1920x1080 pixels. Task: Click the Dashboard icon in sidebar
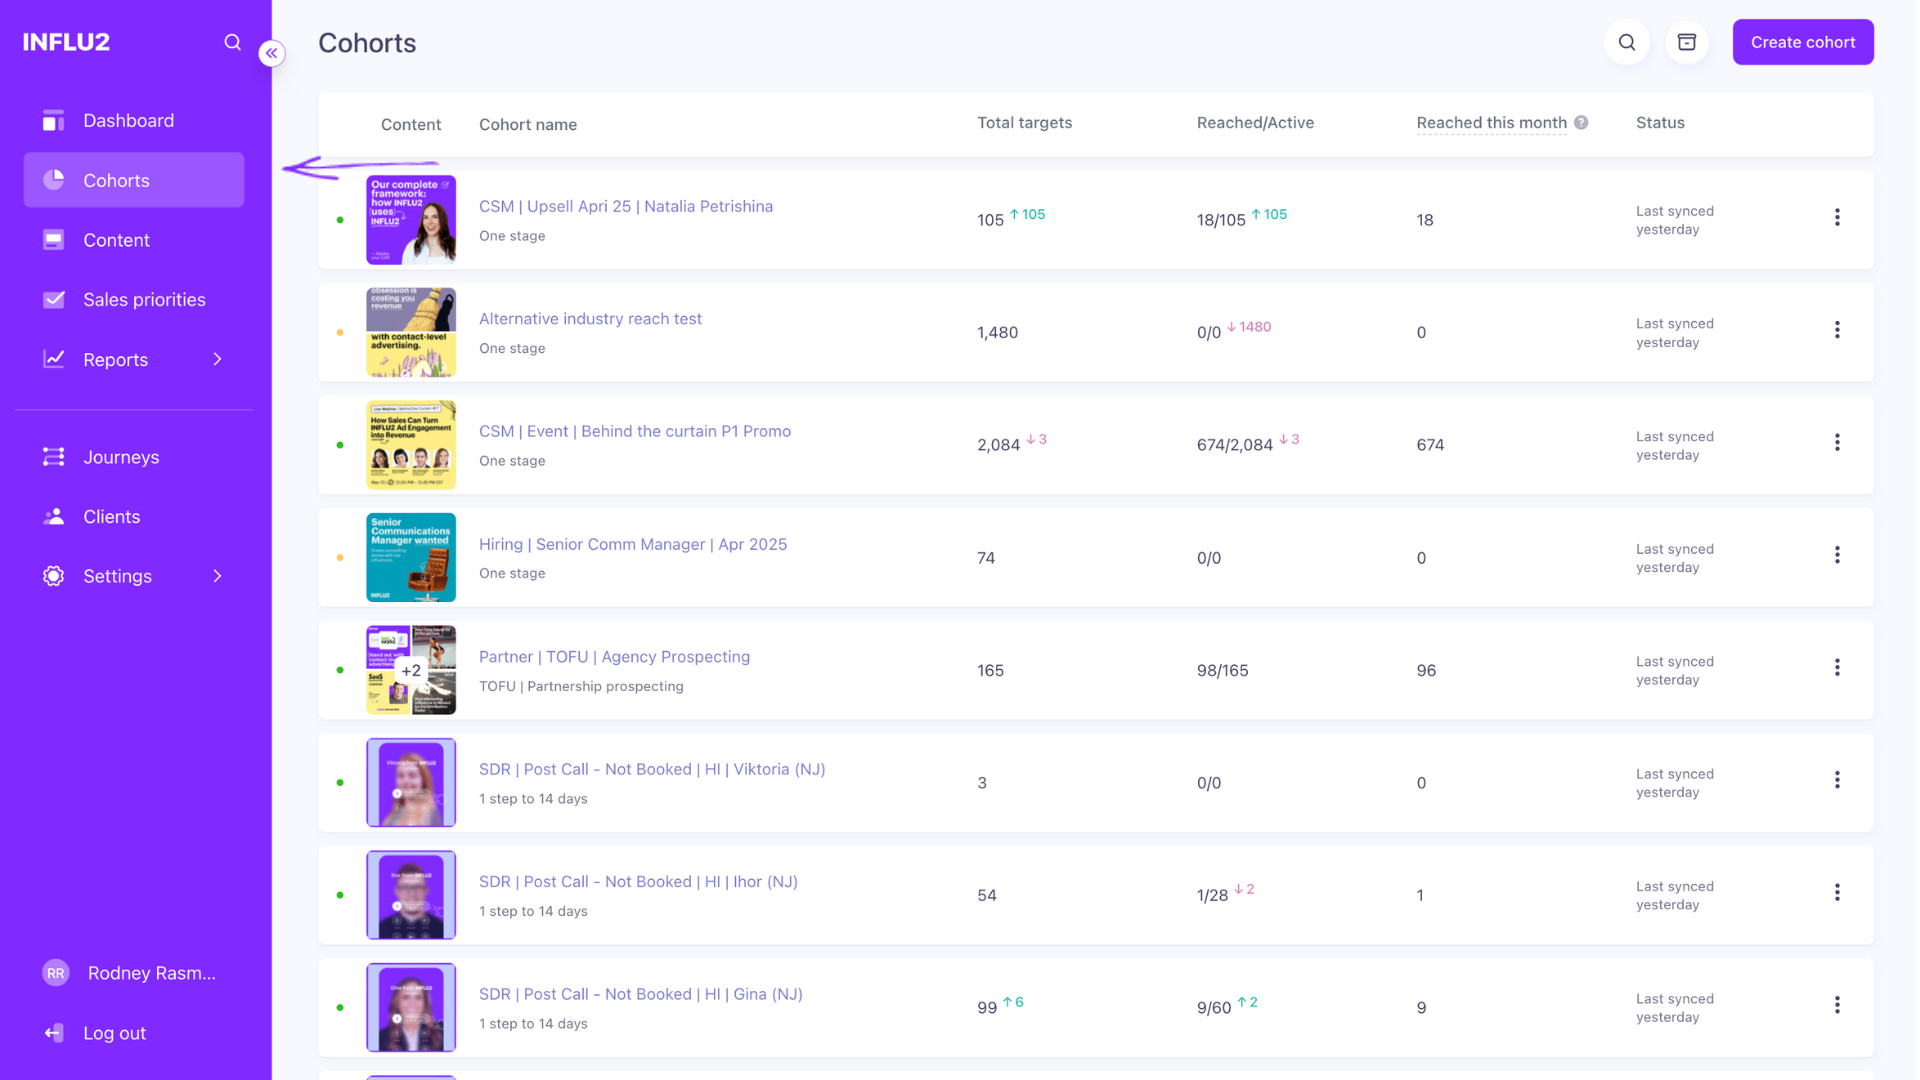pos(54,121)
